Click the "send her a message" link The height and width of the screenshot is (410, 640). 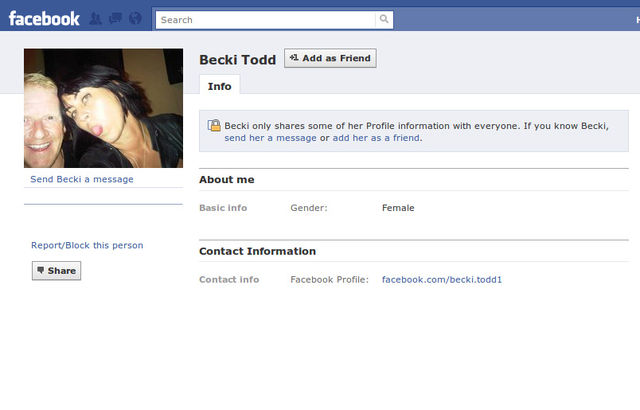click(x=270, y=138)
